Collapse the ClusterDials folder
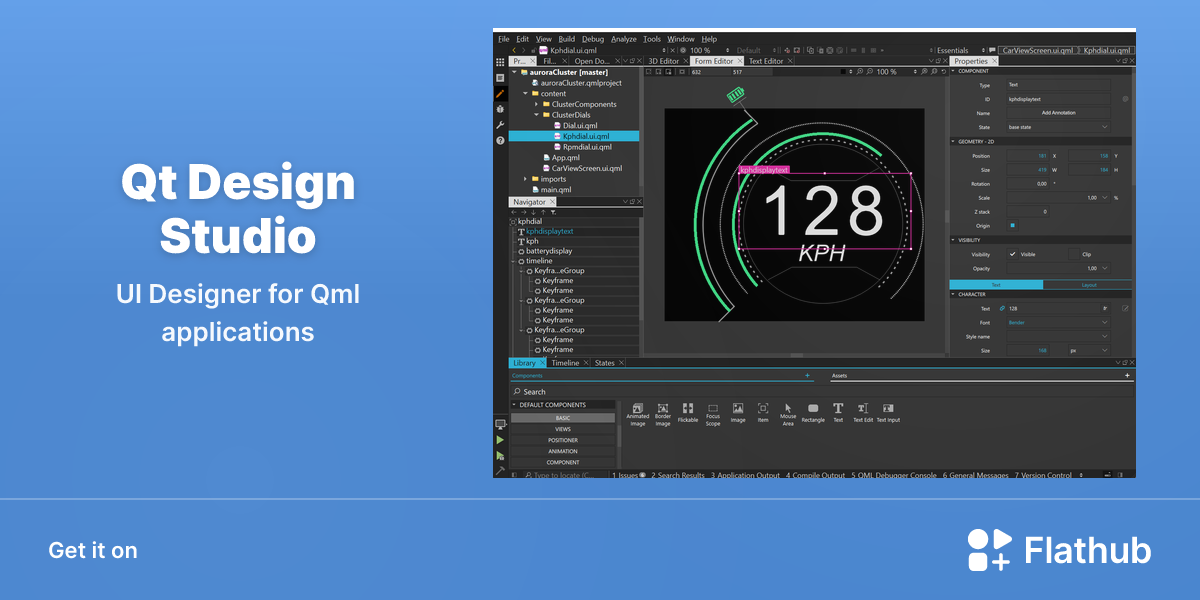The height and width of the screenshot is (600, 1200). point(535,115)
